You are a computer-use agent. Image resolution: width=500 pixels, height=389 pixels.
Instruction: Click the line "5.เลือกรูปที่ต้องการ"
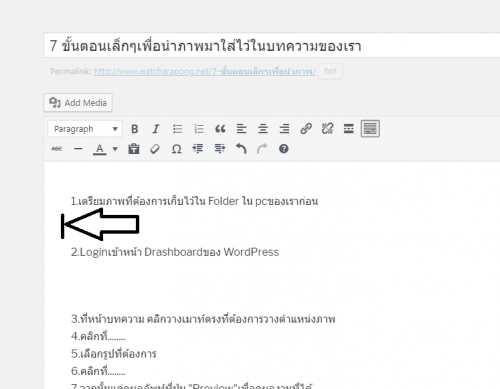tap(113, 354)
